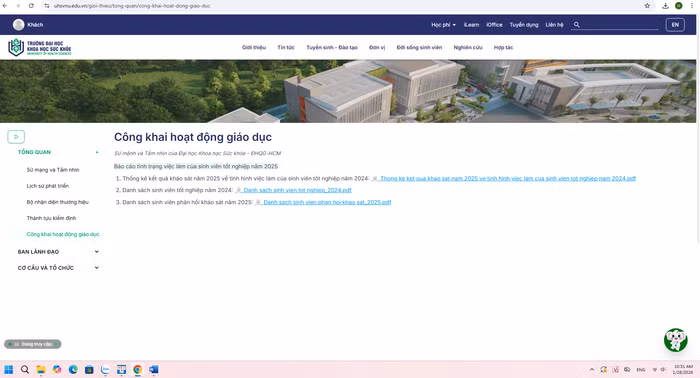Collapse the TỔNG QUAN sidebar section

97,152
